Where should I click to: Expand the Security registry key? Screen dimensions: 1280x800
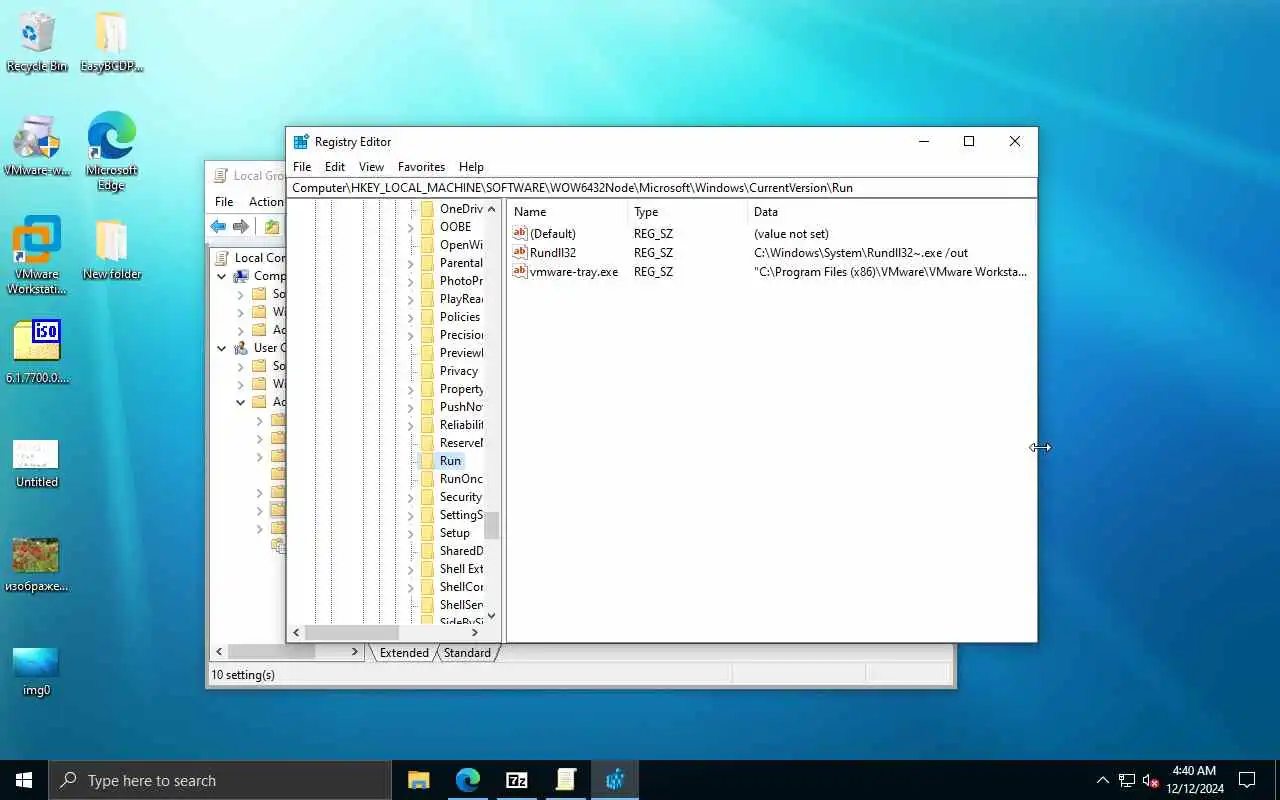(410, 497)
